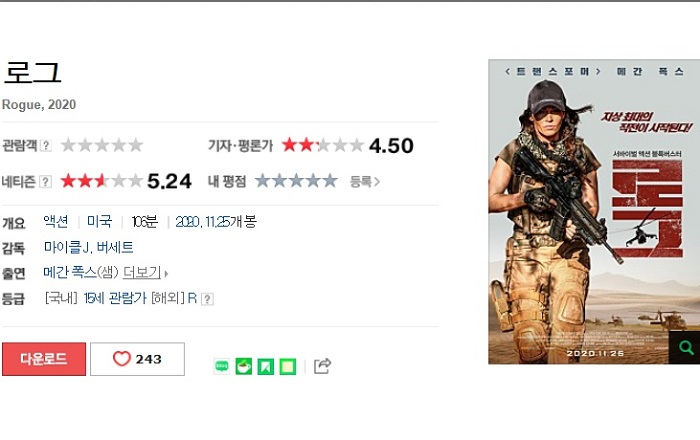The image size is (700, 440).
Task: Click the question mark beside R rating
Action: click(207, 299)
